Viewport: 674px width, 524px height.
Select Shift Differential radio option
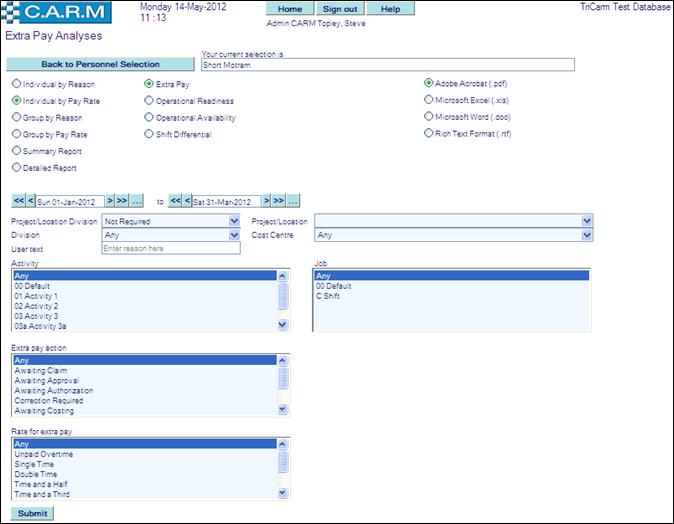149,133
